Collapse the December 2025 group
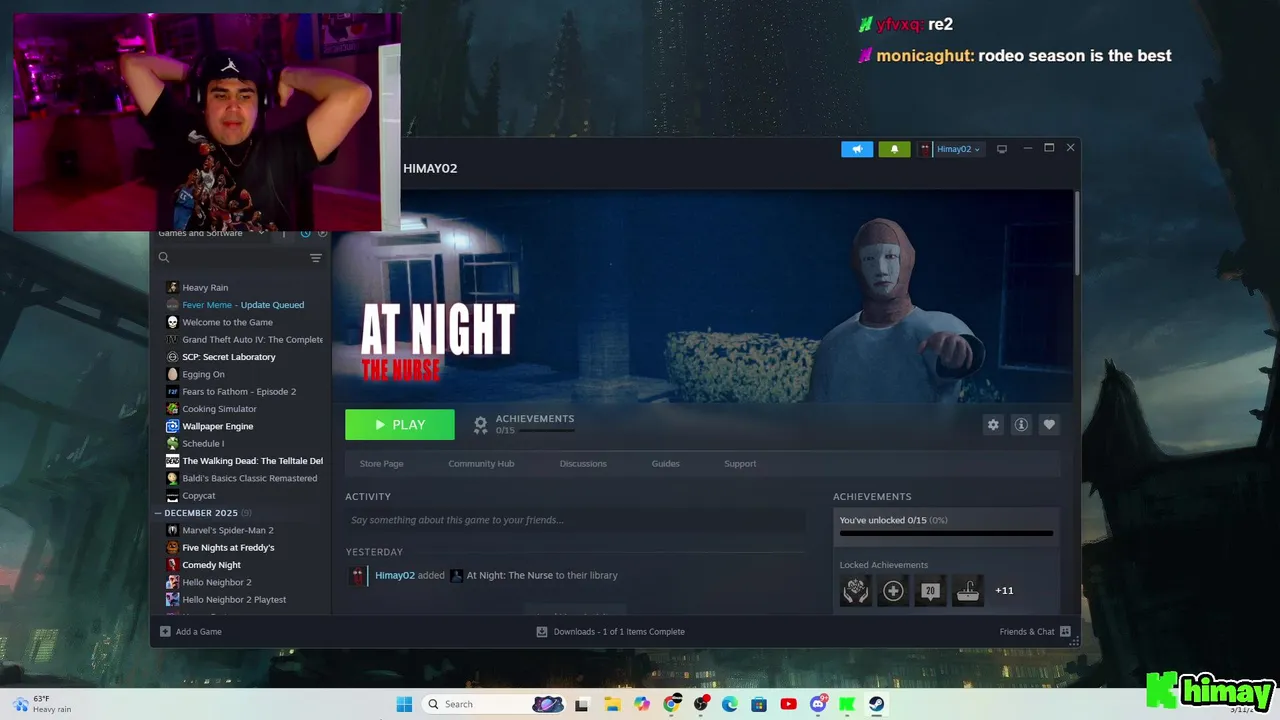1280x720 pixels. 157,513
